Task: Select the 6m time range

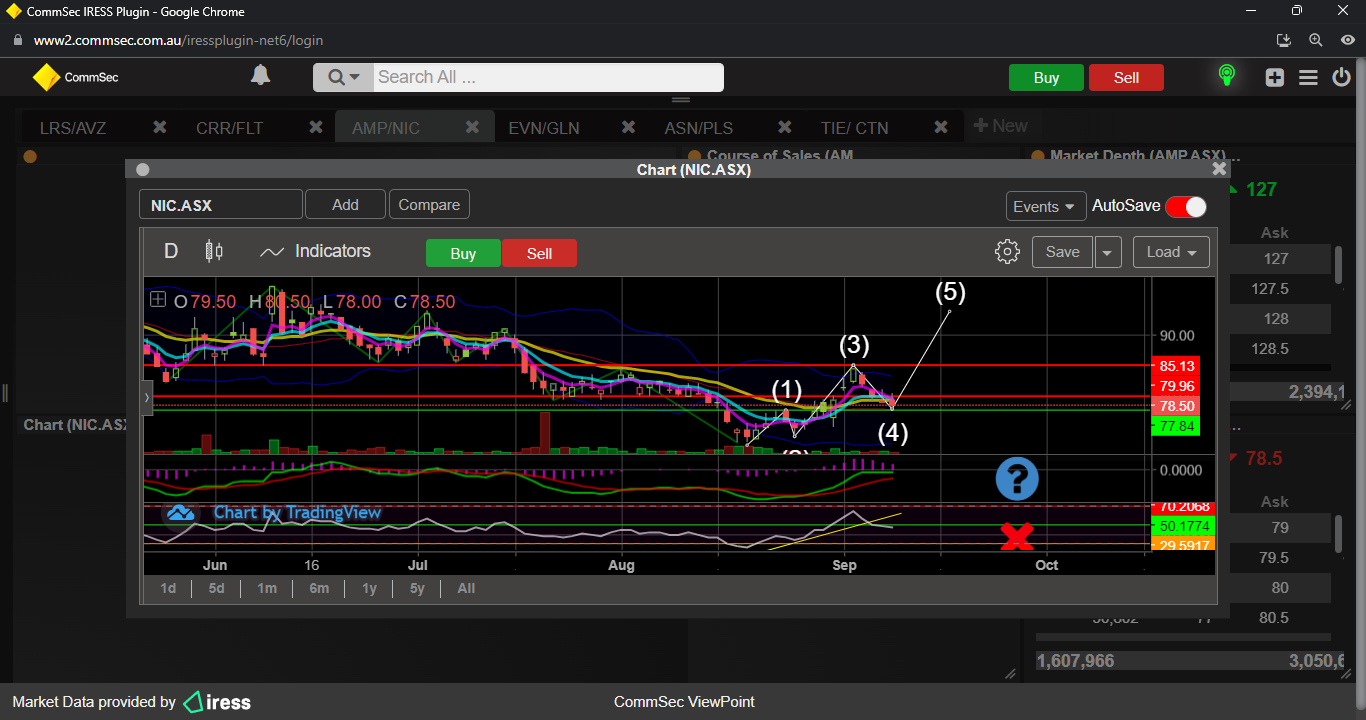Action: point(319,588)
